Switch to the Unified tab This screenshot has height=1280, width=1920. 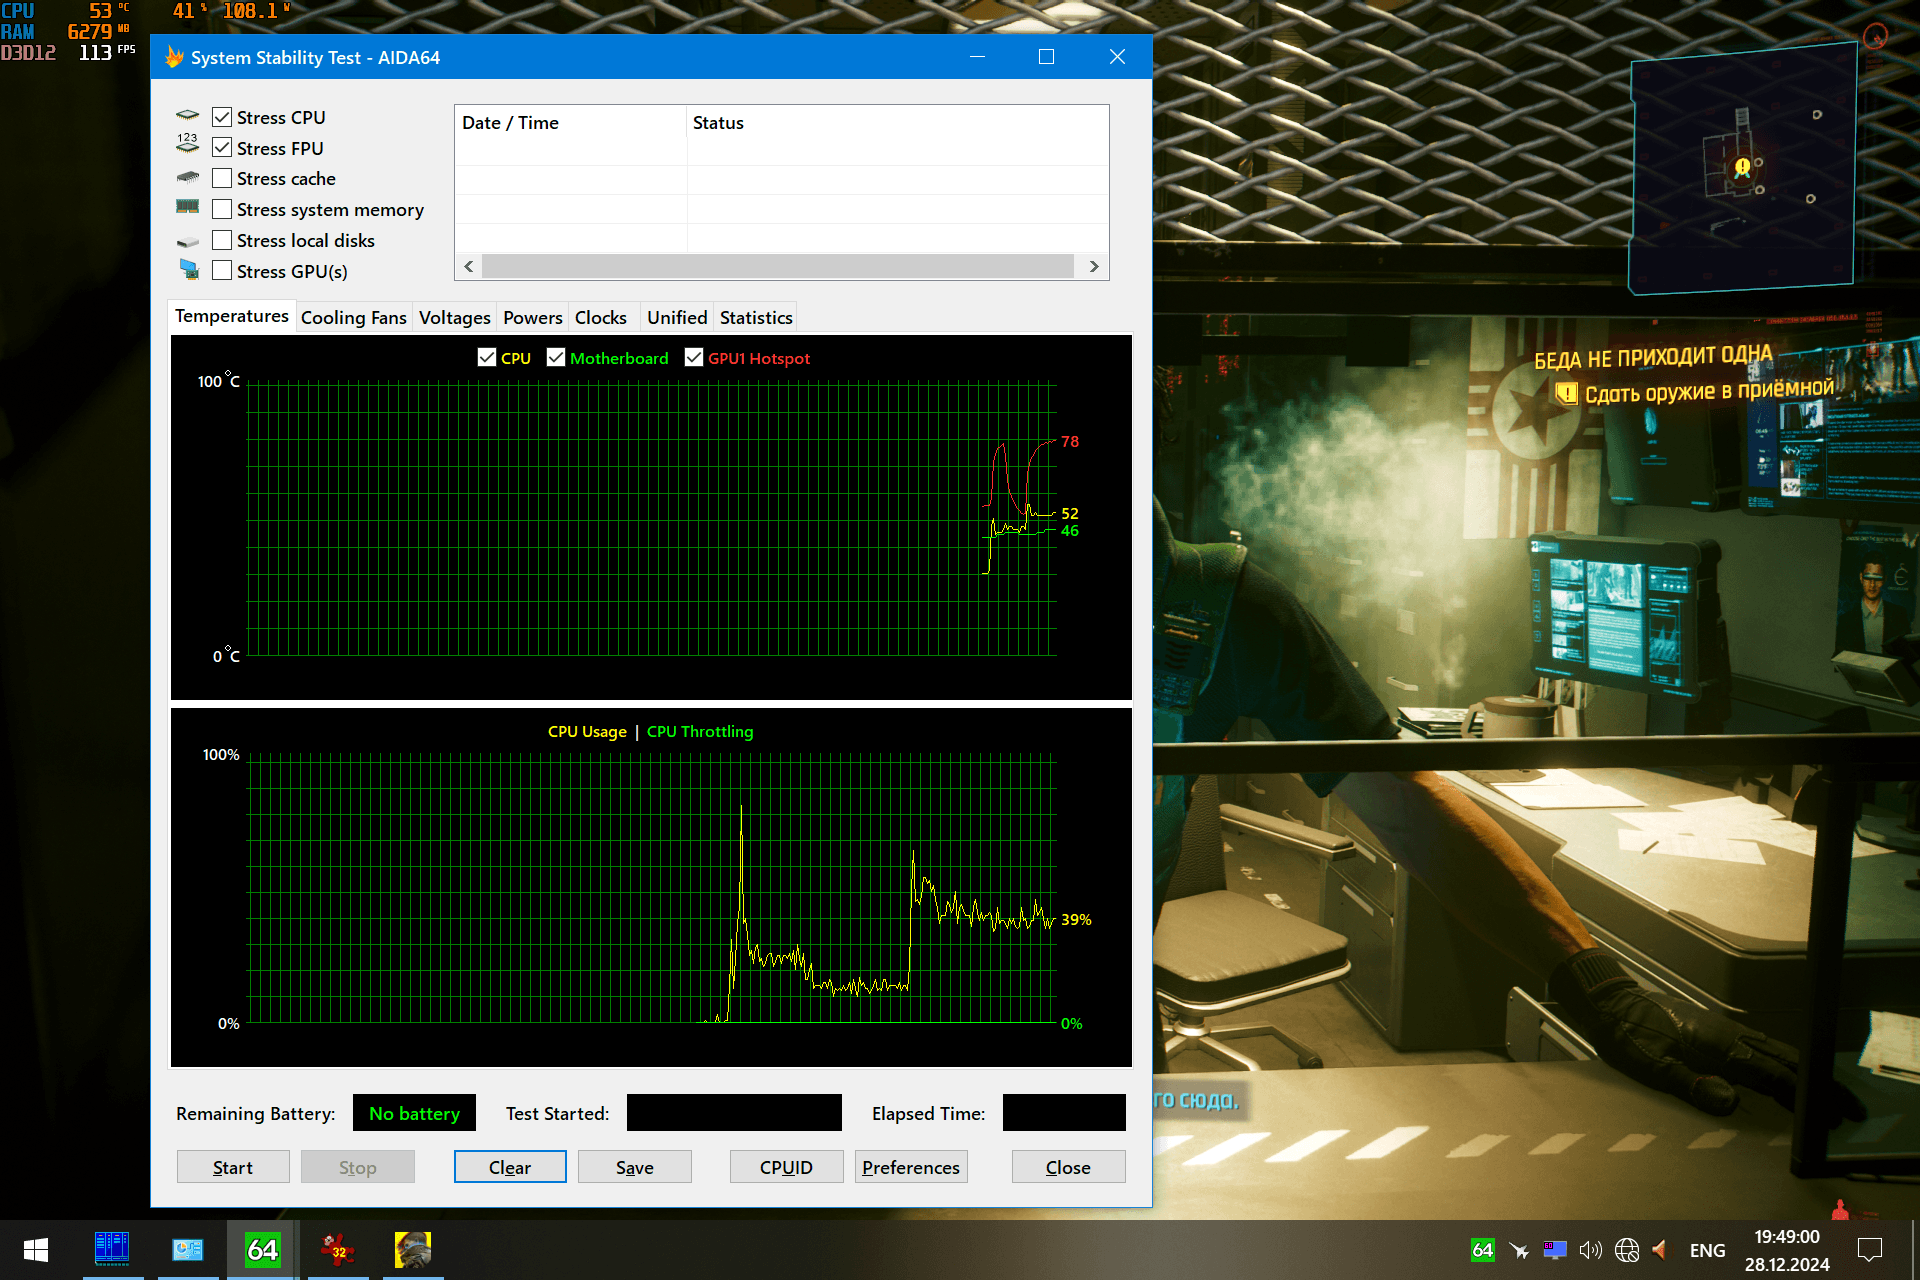(677, 318)
